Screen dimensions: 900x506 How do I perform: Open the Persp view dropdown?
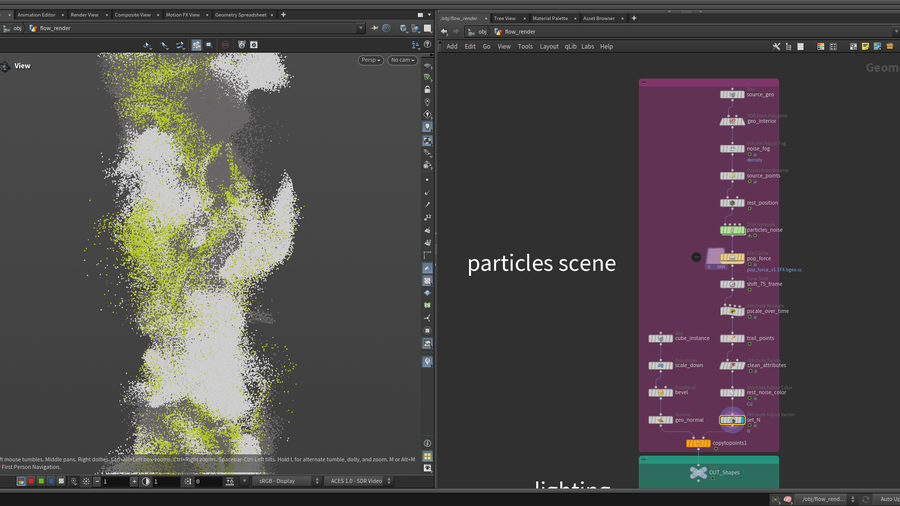coord(371,60)
